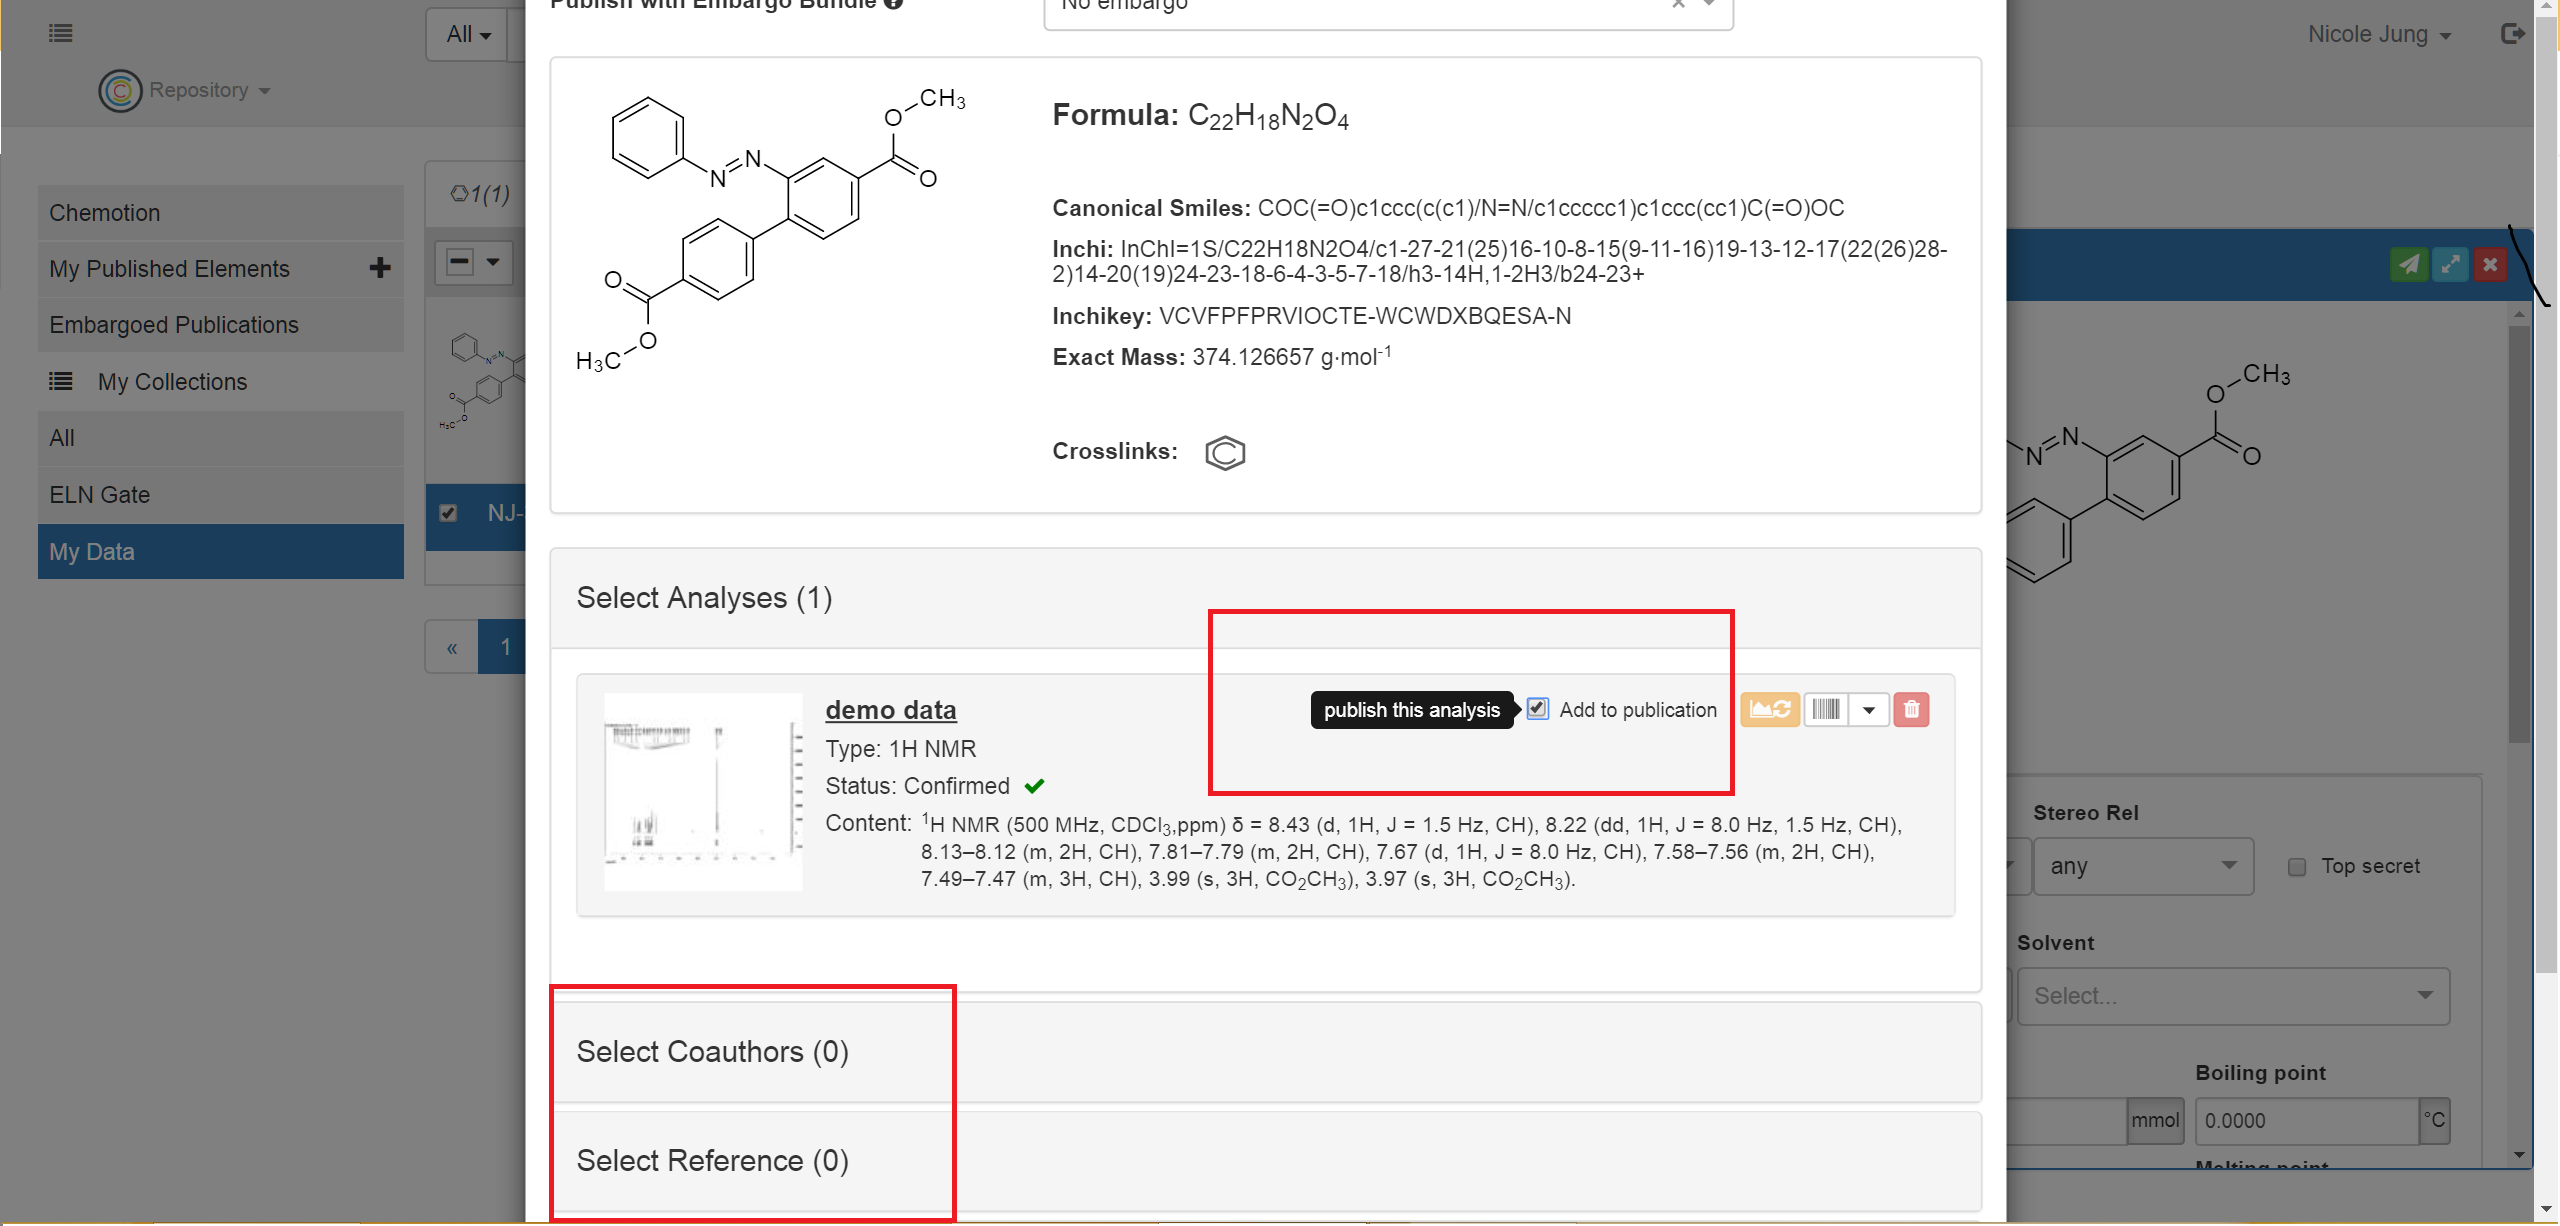This screenshot has width=2560, height=1226.
Task: Open the Nicole Jung user dropdown
Action: tap(2378, 35)
